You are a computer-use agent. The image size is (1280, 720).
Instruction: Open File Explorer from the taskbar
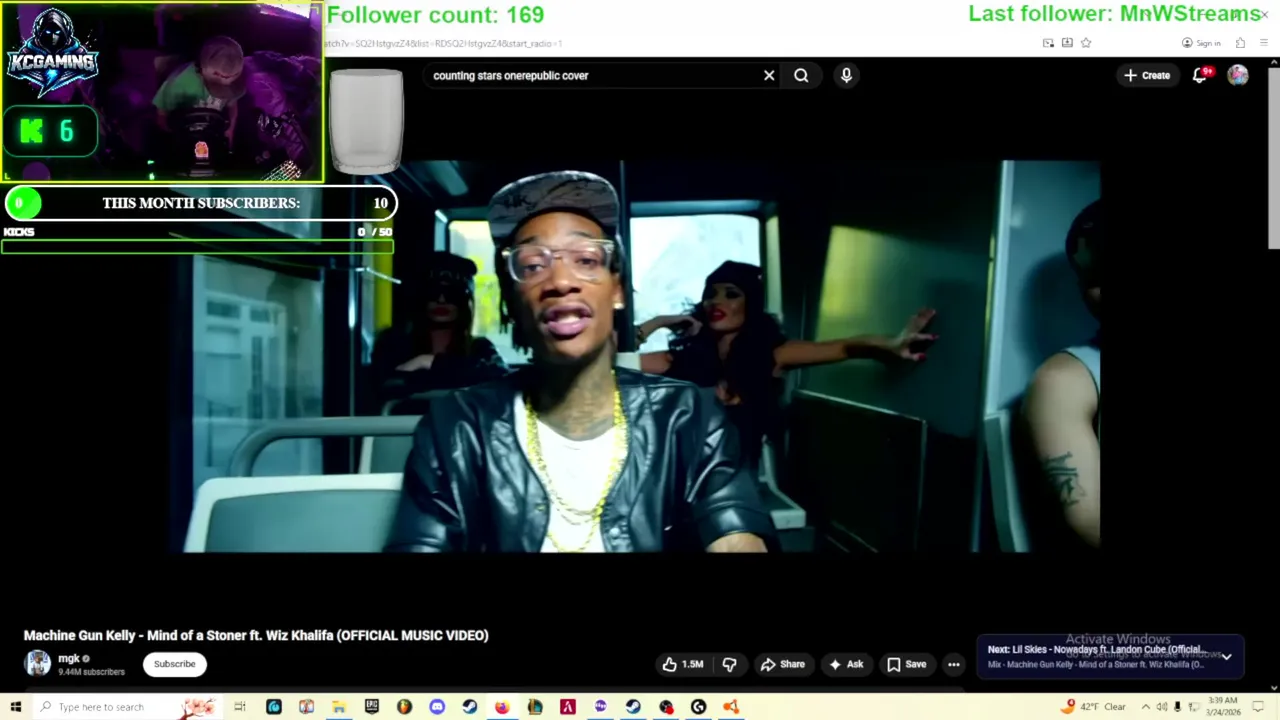(x=339, y=707)
